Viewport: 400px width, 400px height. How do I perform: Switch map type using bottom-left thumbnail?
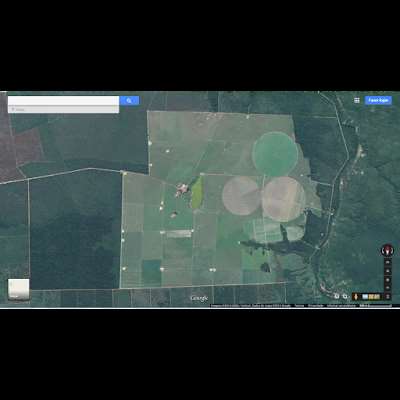click(19, 289)
